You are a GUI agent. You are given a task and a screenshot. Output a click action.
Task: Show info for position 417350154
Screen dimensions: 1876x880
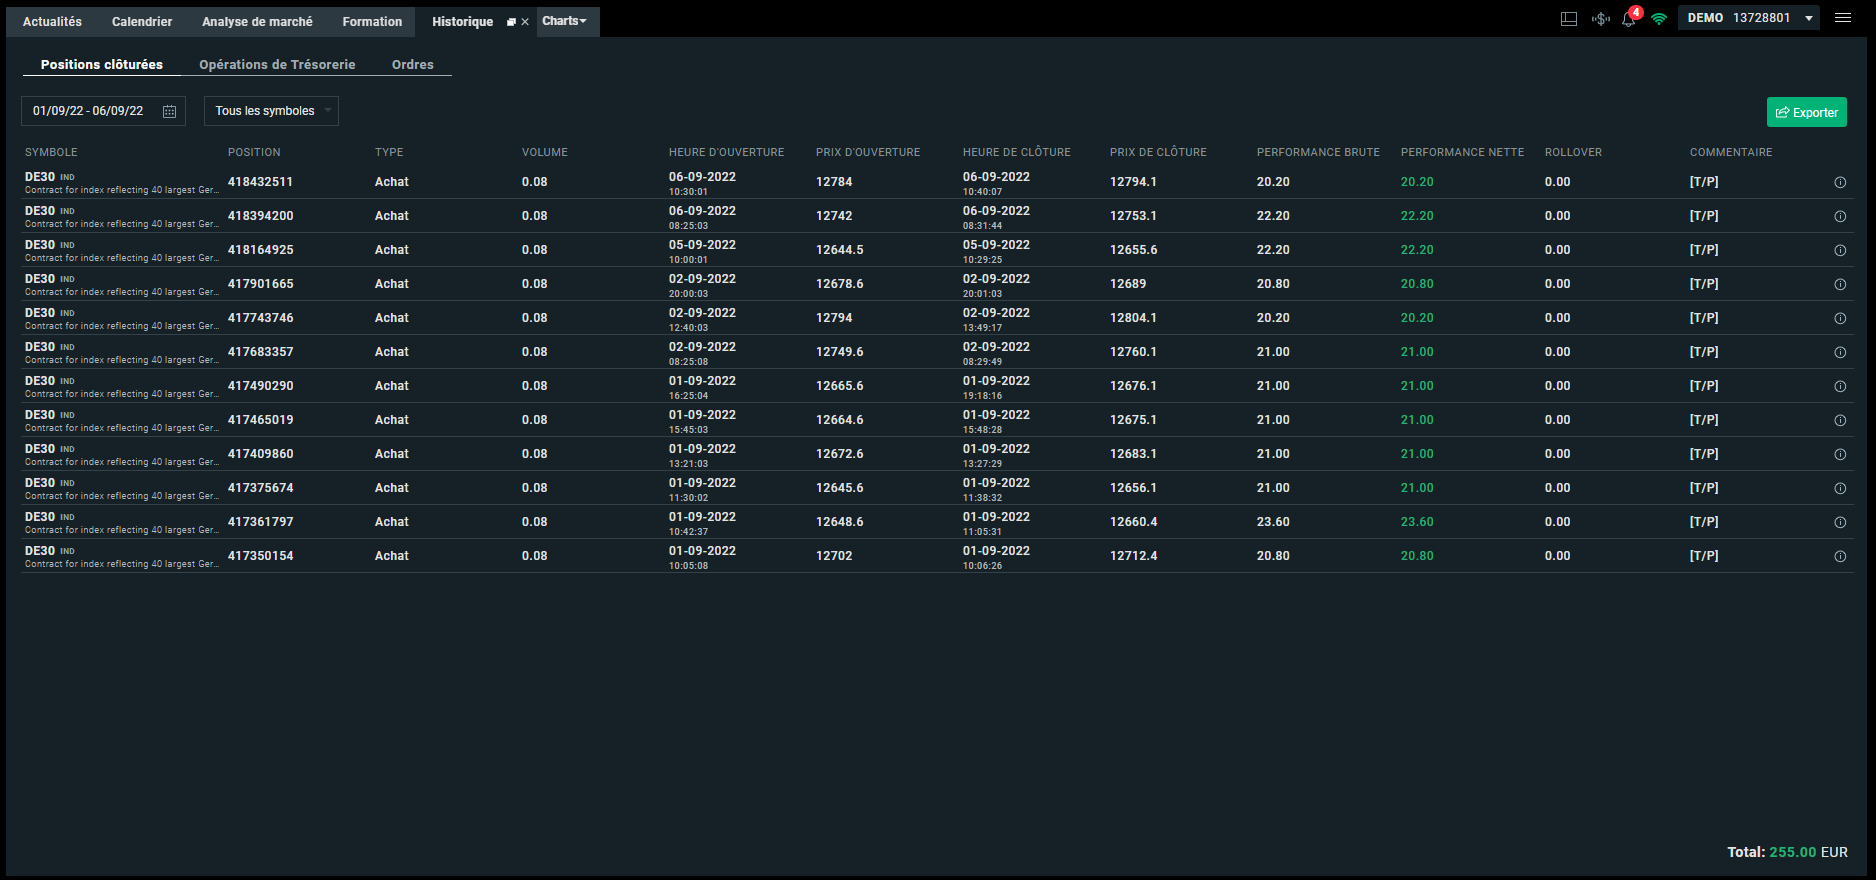[x=1840, y=556]
